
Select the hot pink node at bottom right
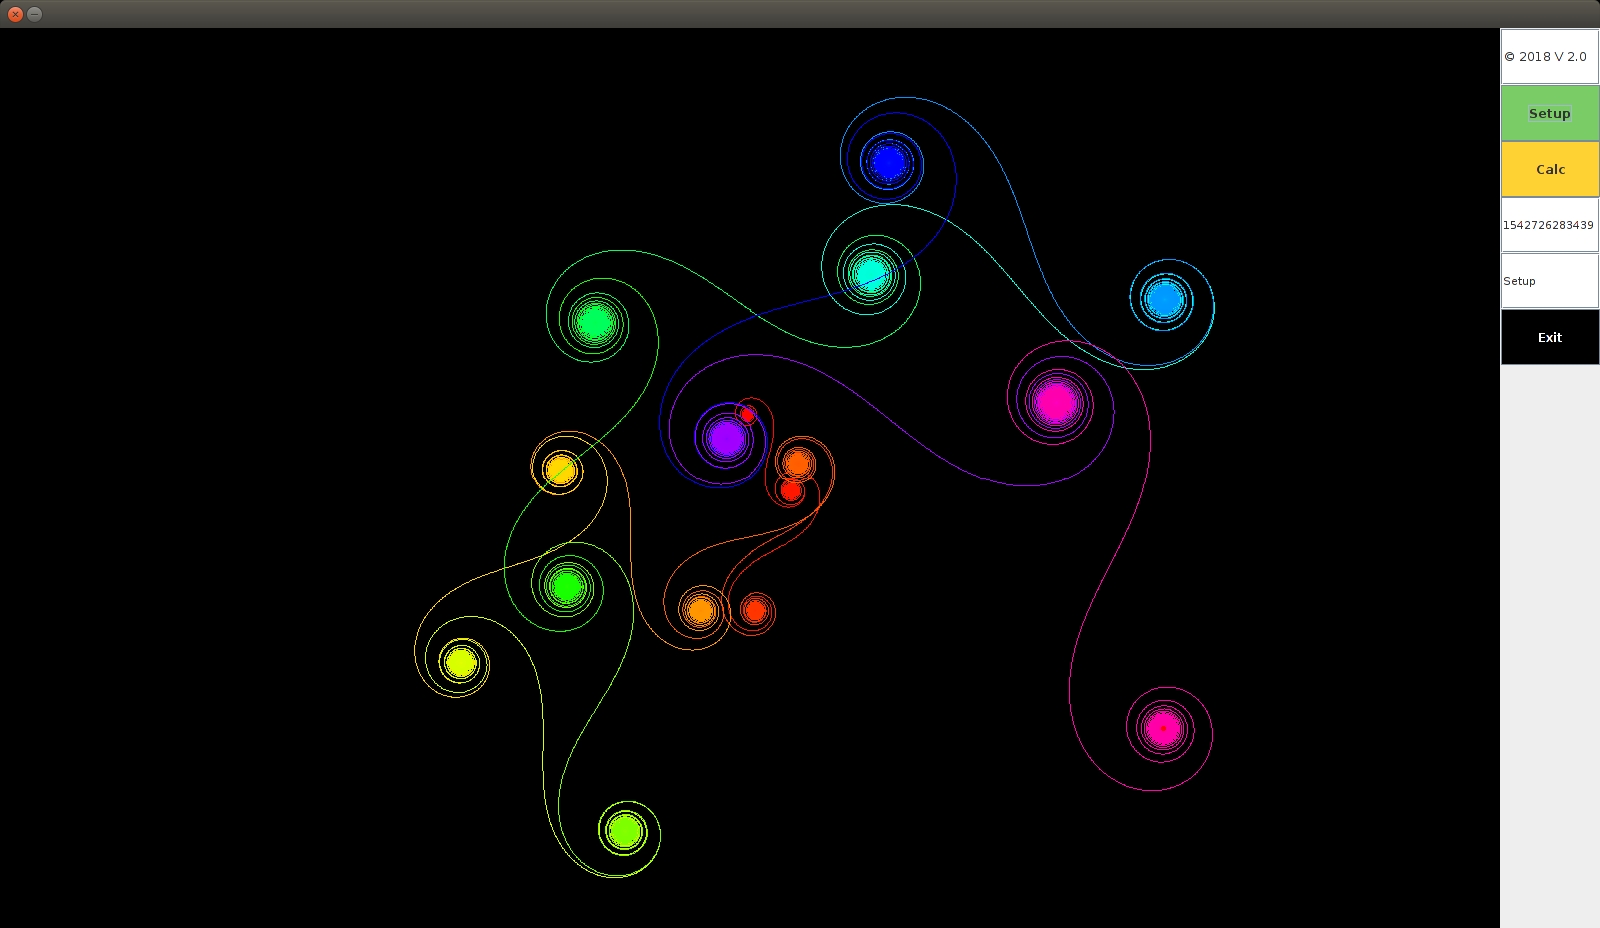coord(1162,729)
